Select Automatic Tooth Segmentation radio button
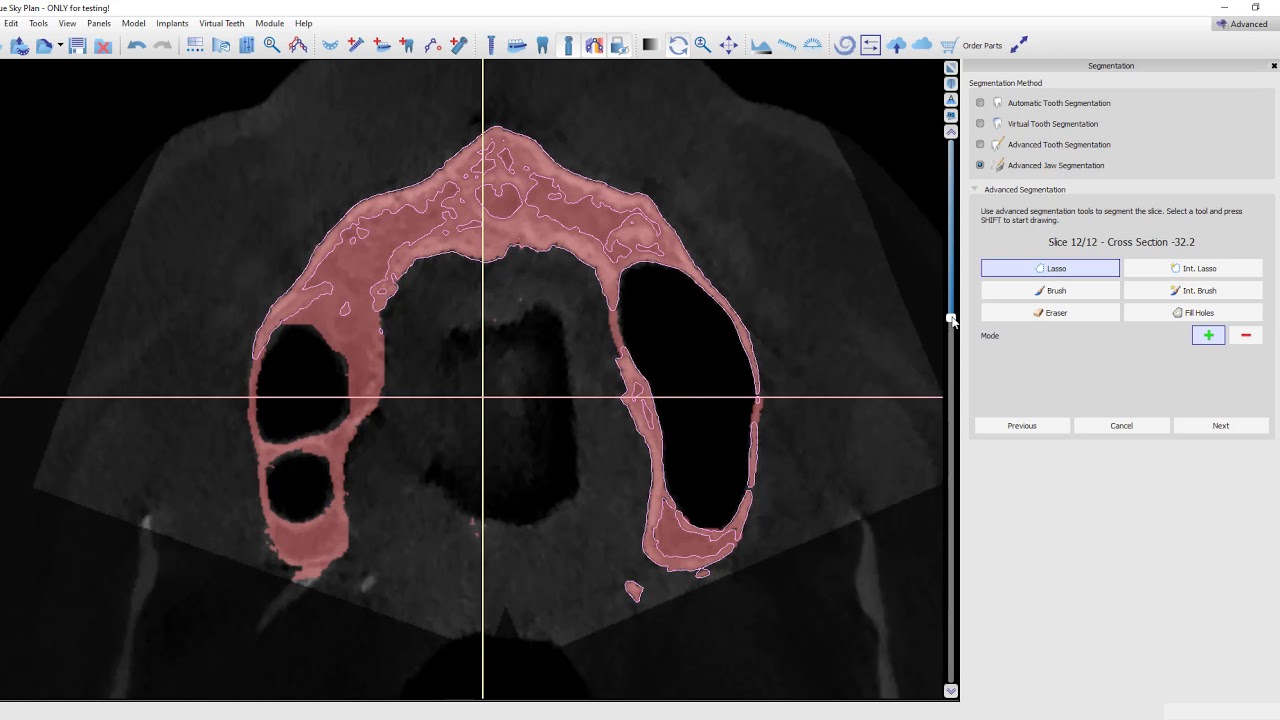Viewport: 1280px width, 720px height. 980,103
